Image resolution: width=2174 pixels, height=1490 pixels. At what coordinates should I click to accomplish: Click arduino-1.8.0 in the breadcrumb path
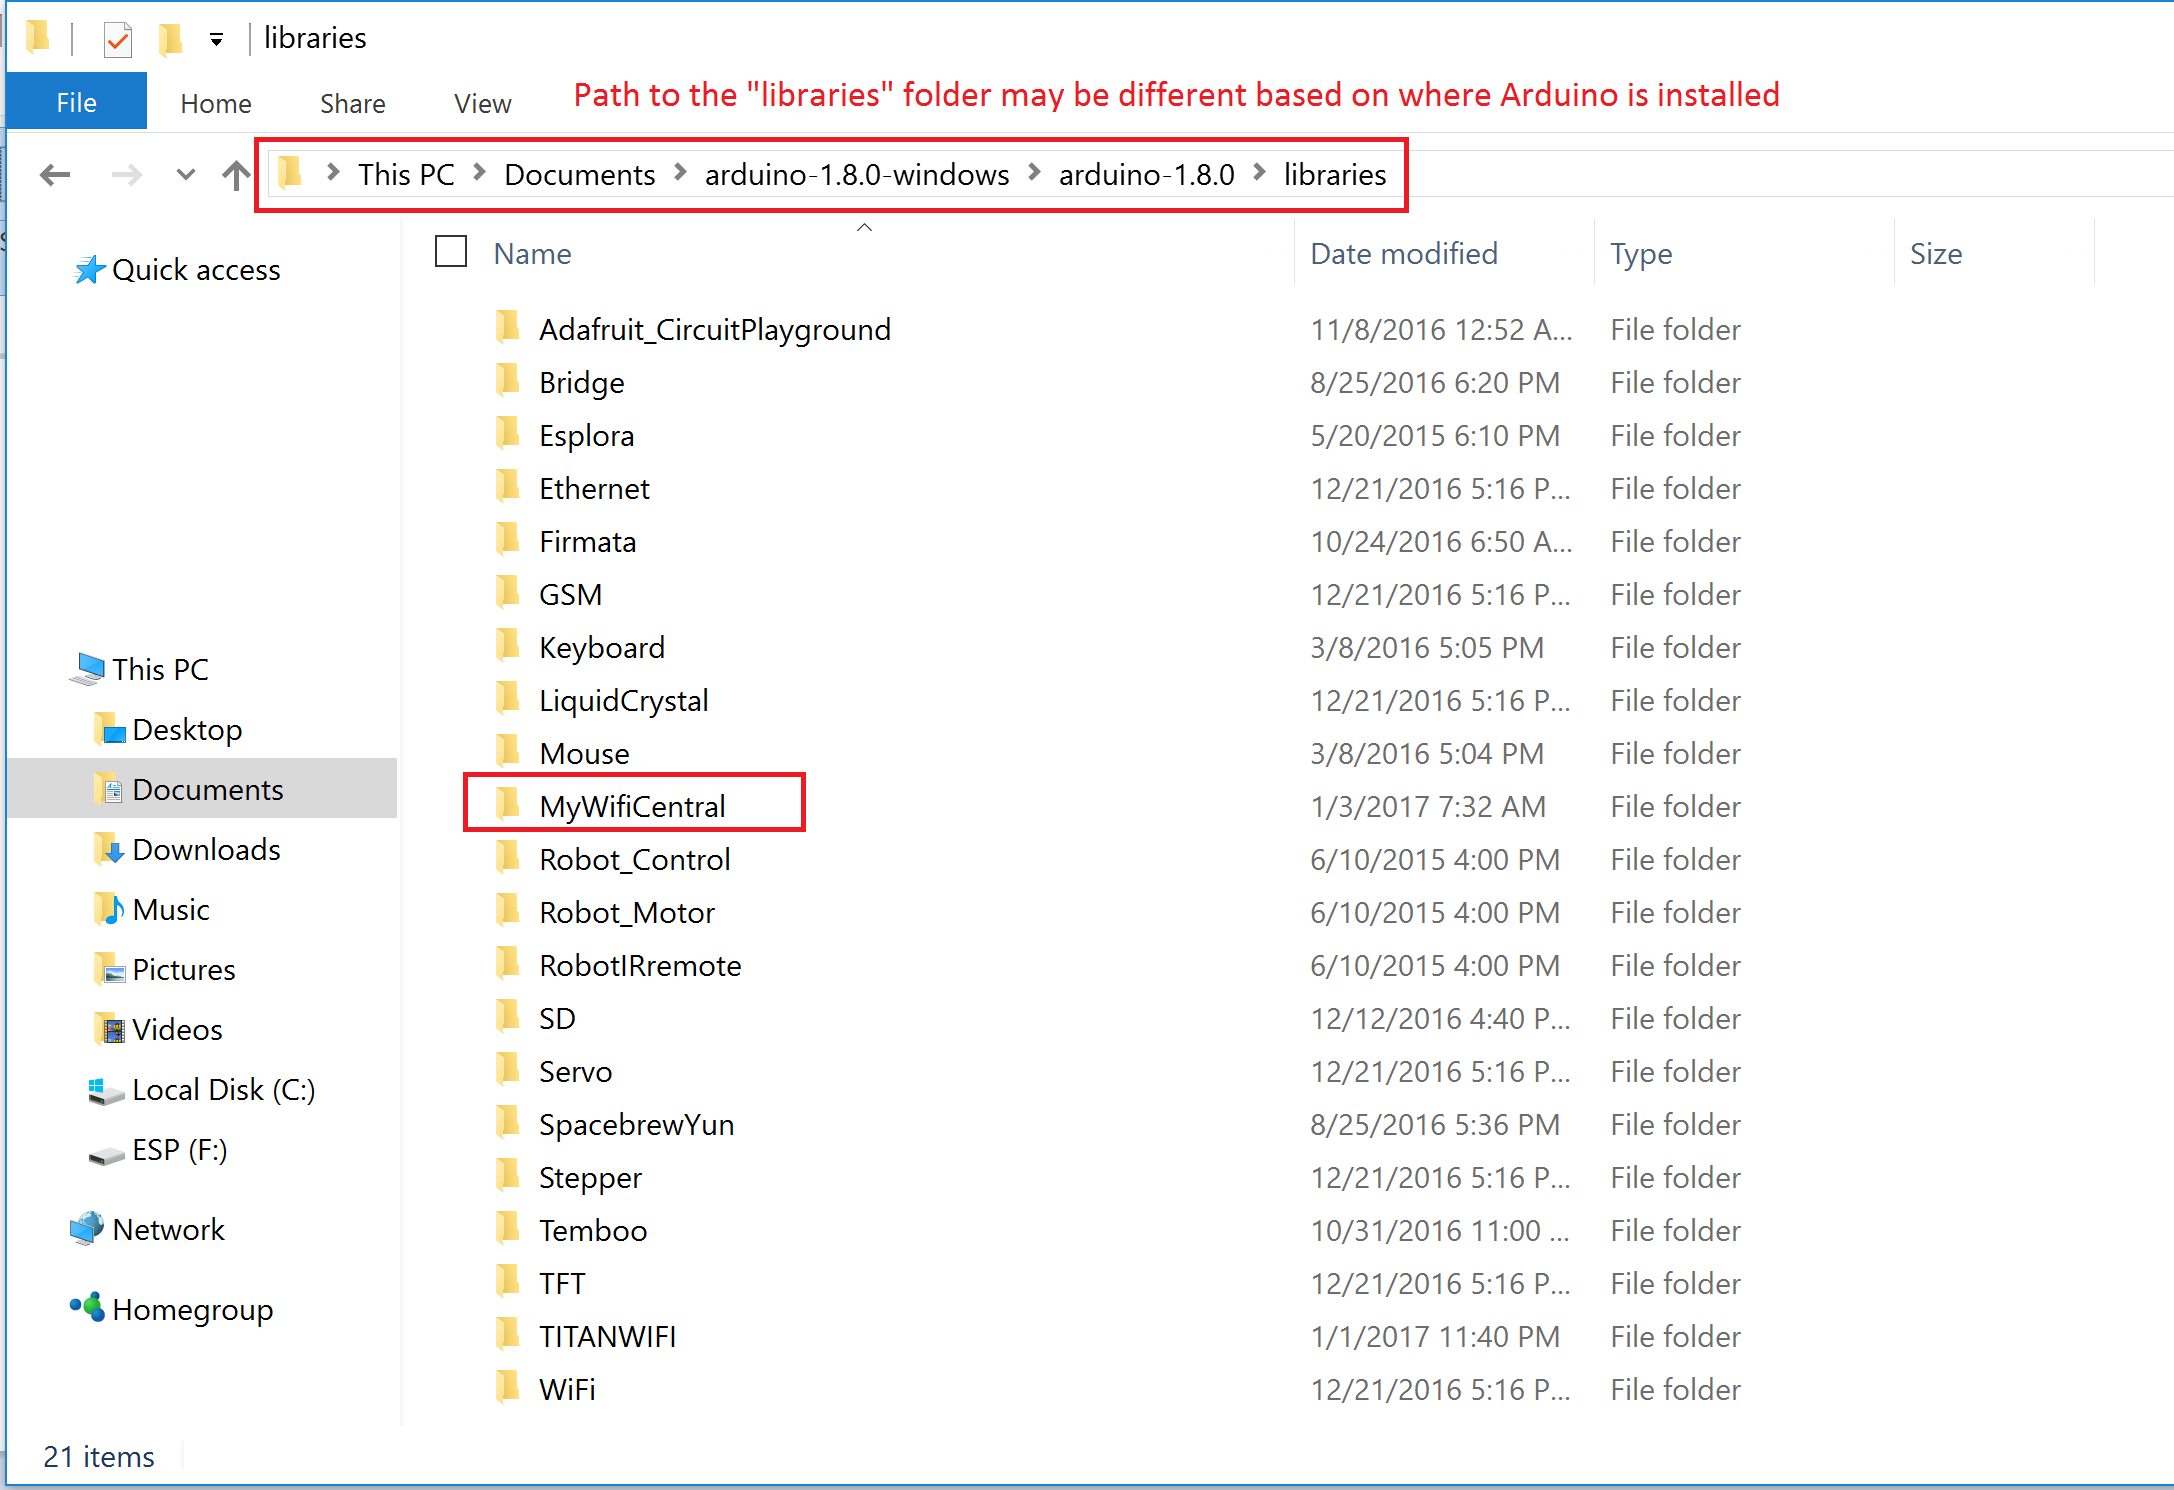[1146, 173]
